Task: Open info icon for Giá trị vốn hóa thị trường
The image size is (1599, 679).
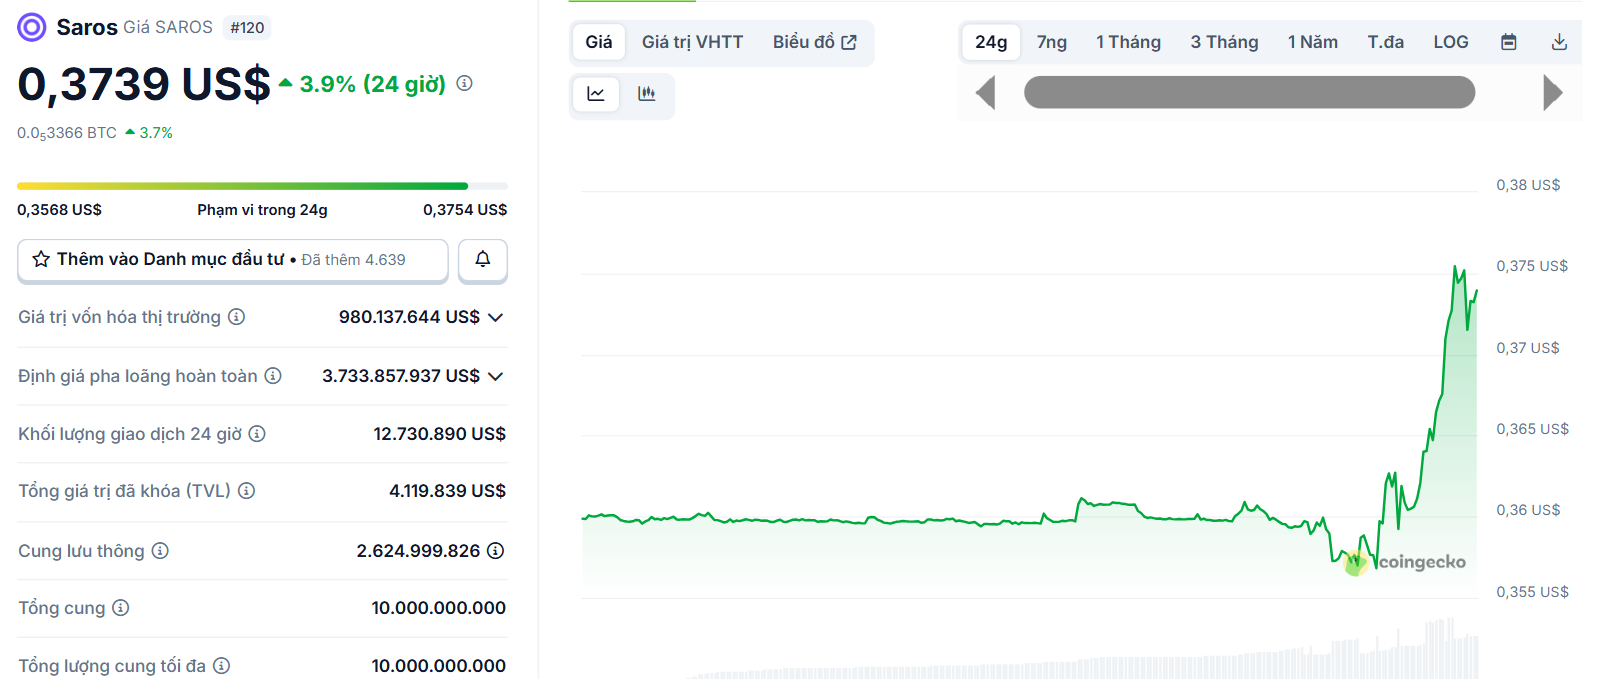Action: [x=236, y=317]
